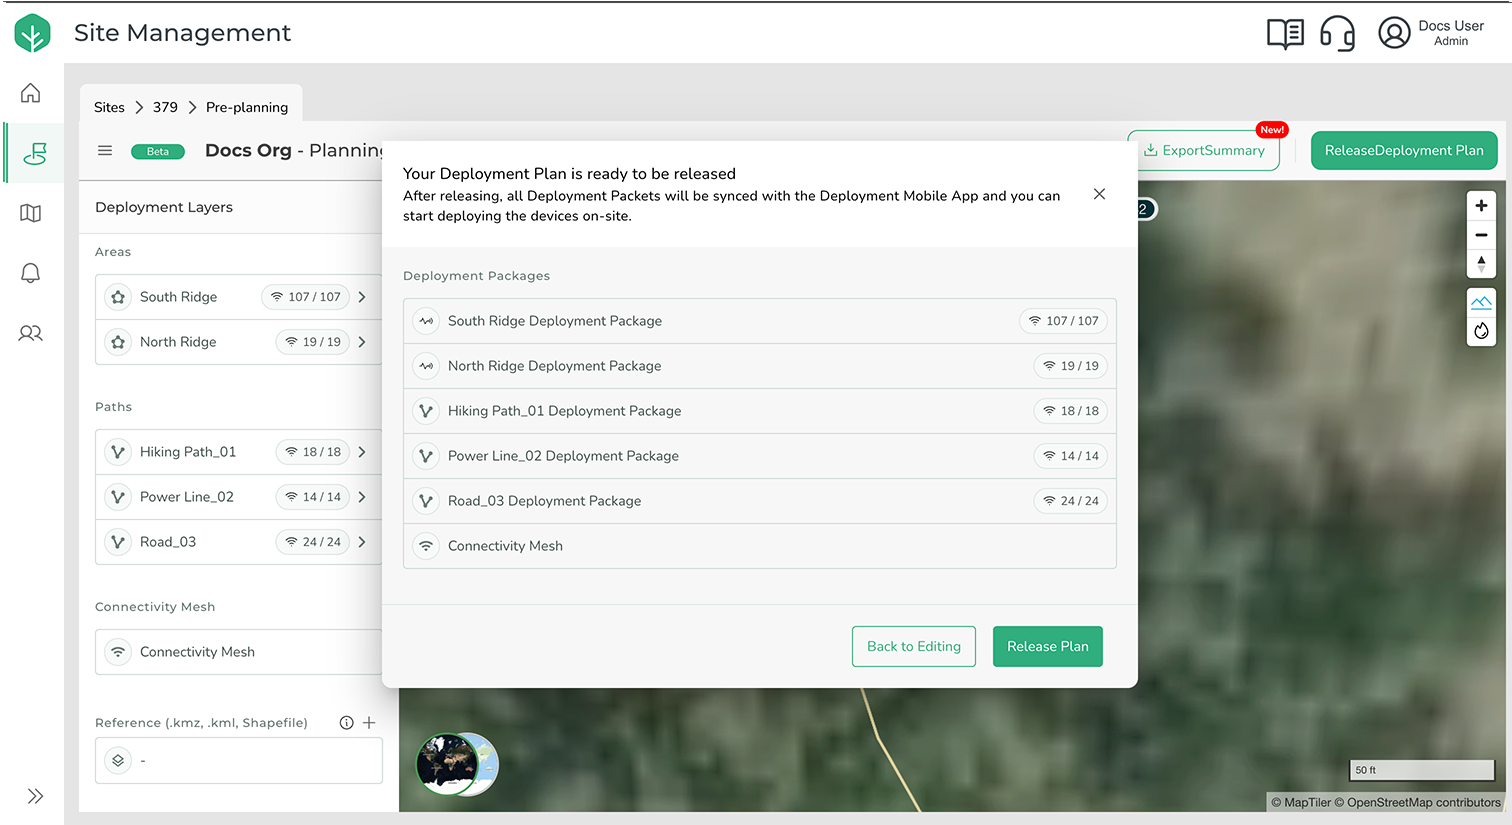Open notifications bell in sidebar
Screen dimensions: 1512x825
[31, 273]
